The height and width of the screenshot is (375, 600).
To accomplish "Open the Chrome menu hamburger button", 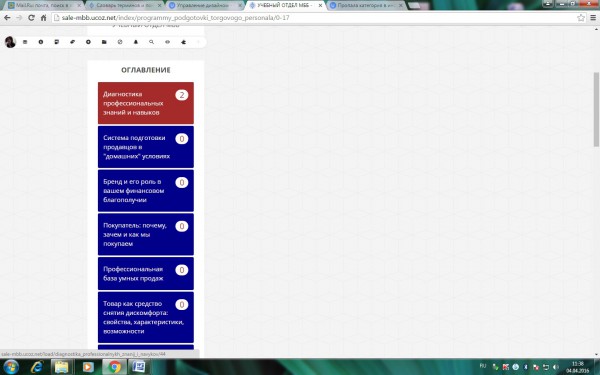I will click(593, 18).
